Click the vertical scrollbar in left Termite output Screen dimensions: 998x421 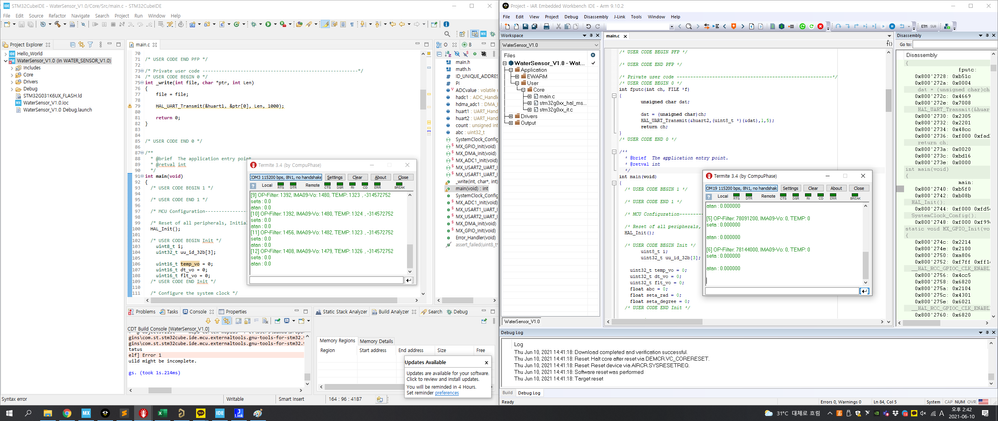point(410,232)
